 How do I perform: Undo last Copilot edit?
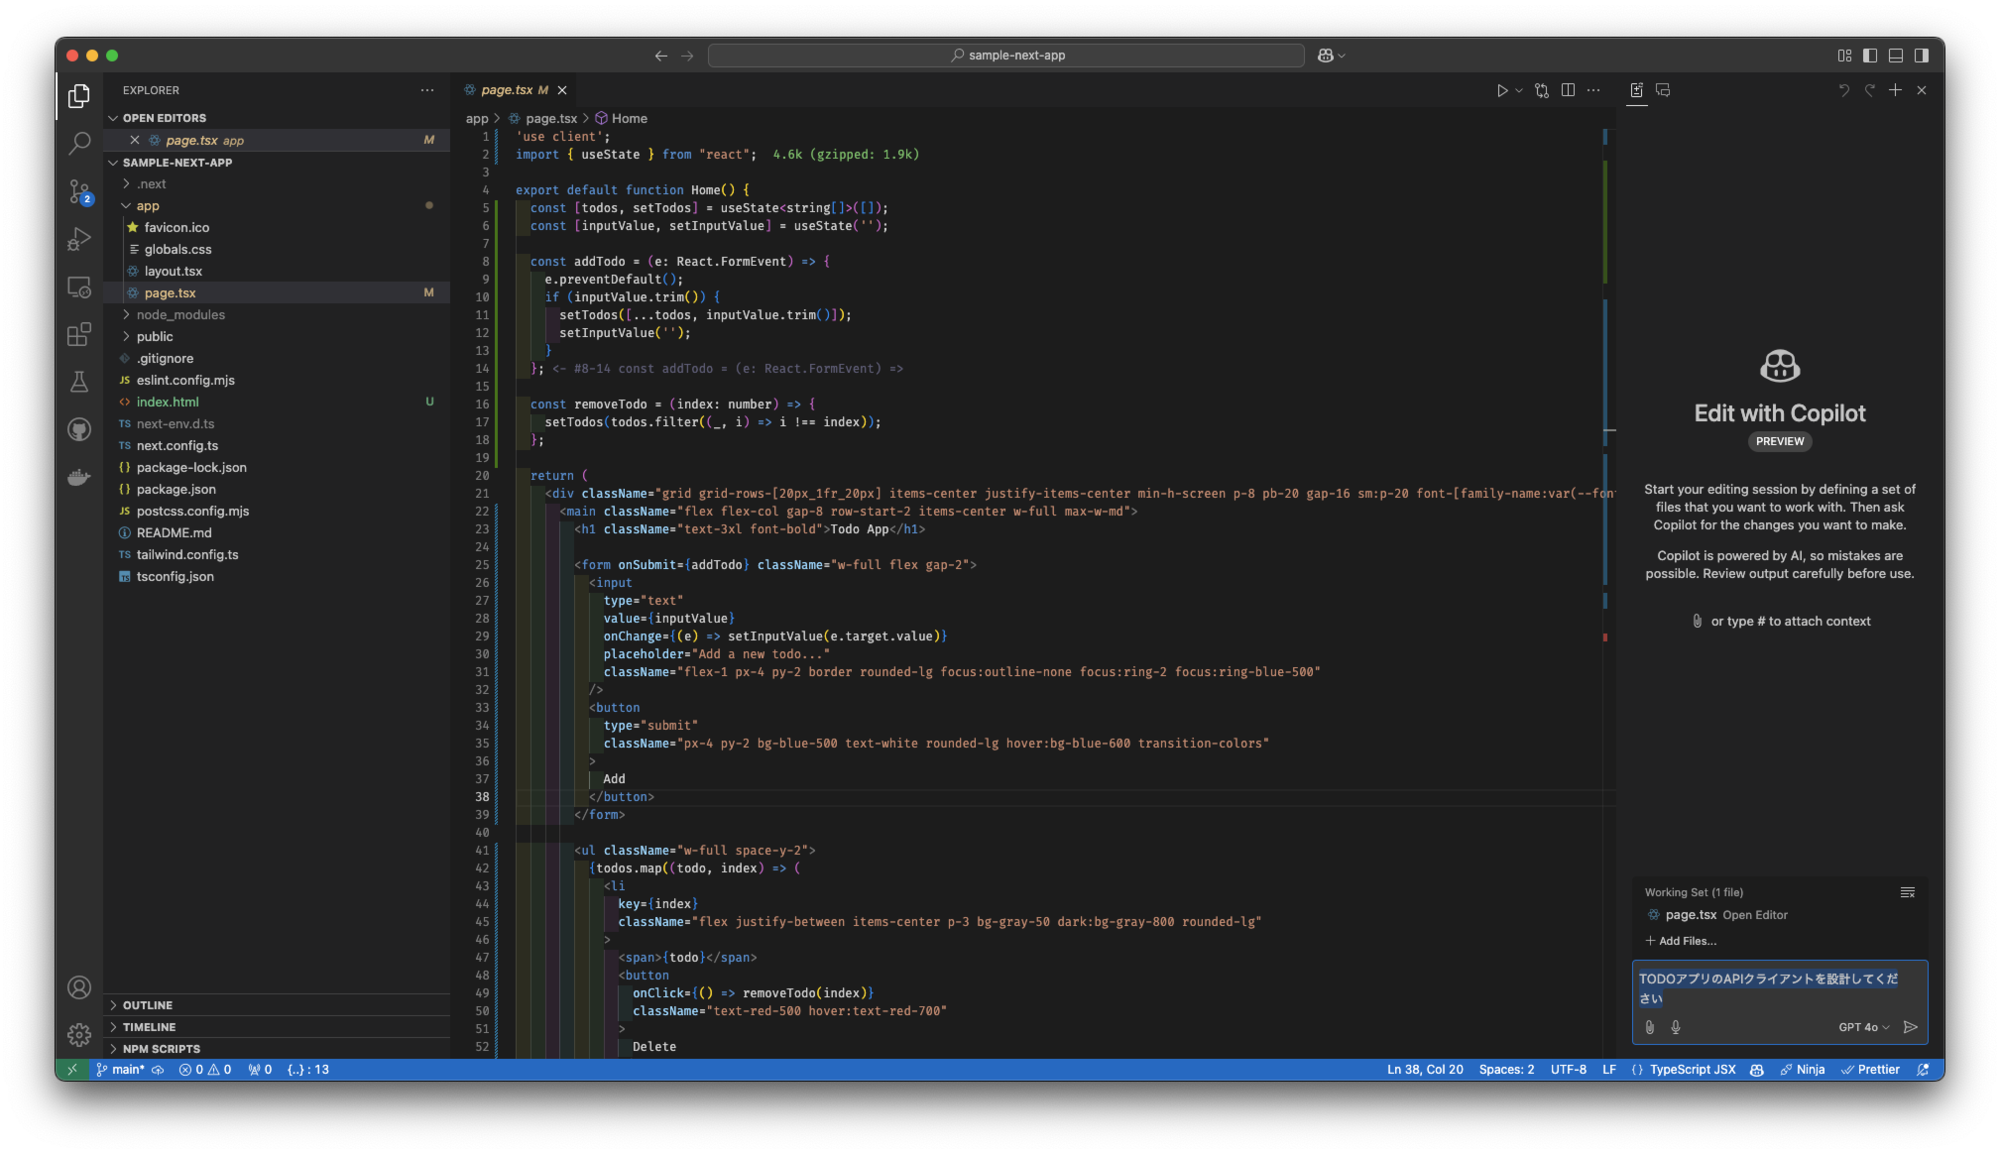tap(1844, 90)
